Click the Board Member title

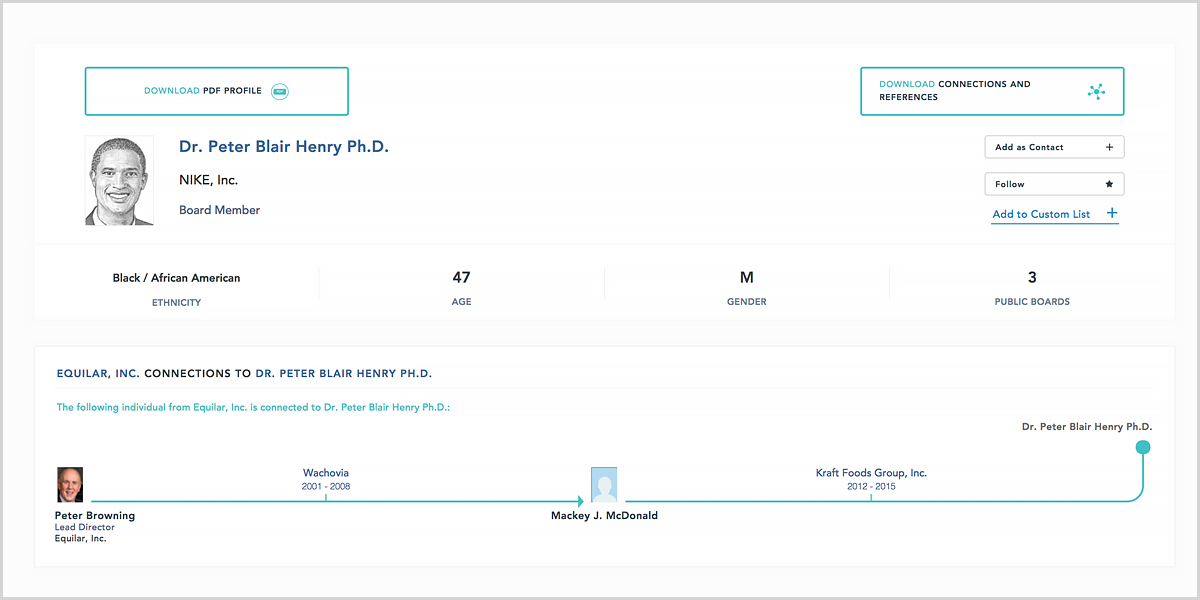coord(219,210)
